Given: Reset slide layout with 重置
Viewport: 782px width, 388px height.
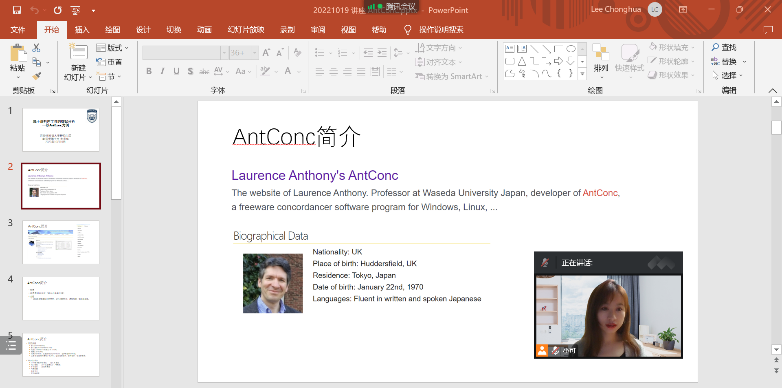Looking at the screenshot, I should pos(109,62).
